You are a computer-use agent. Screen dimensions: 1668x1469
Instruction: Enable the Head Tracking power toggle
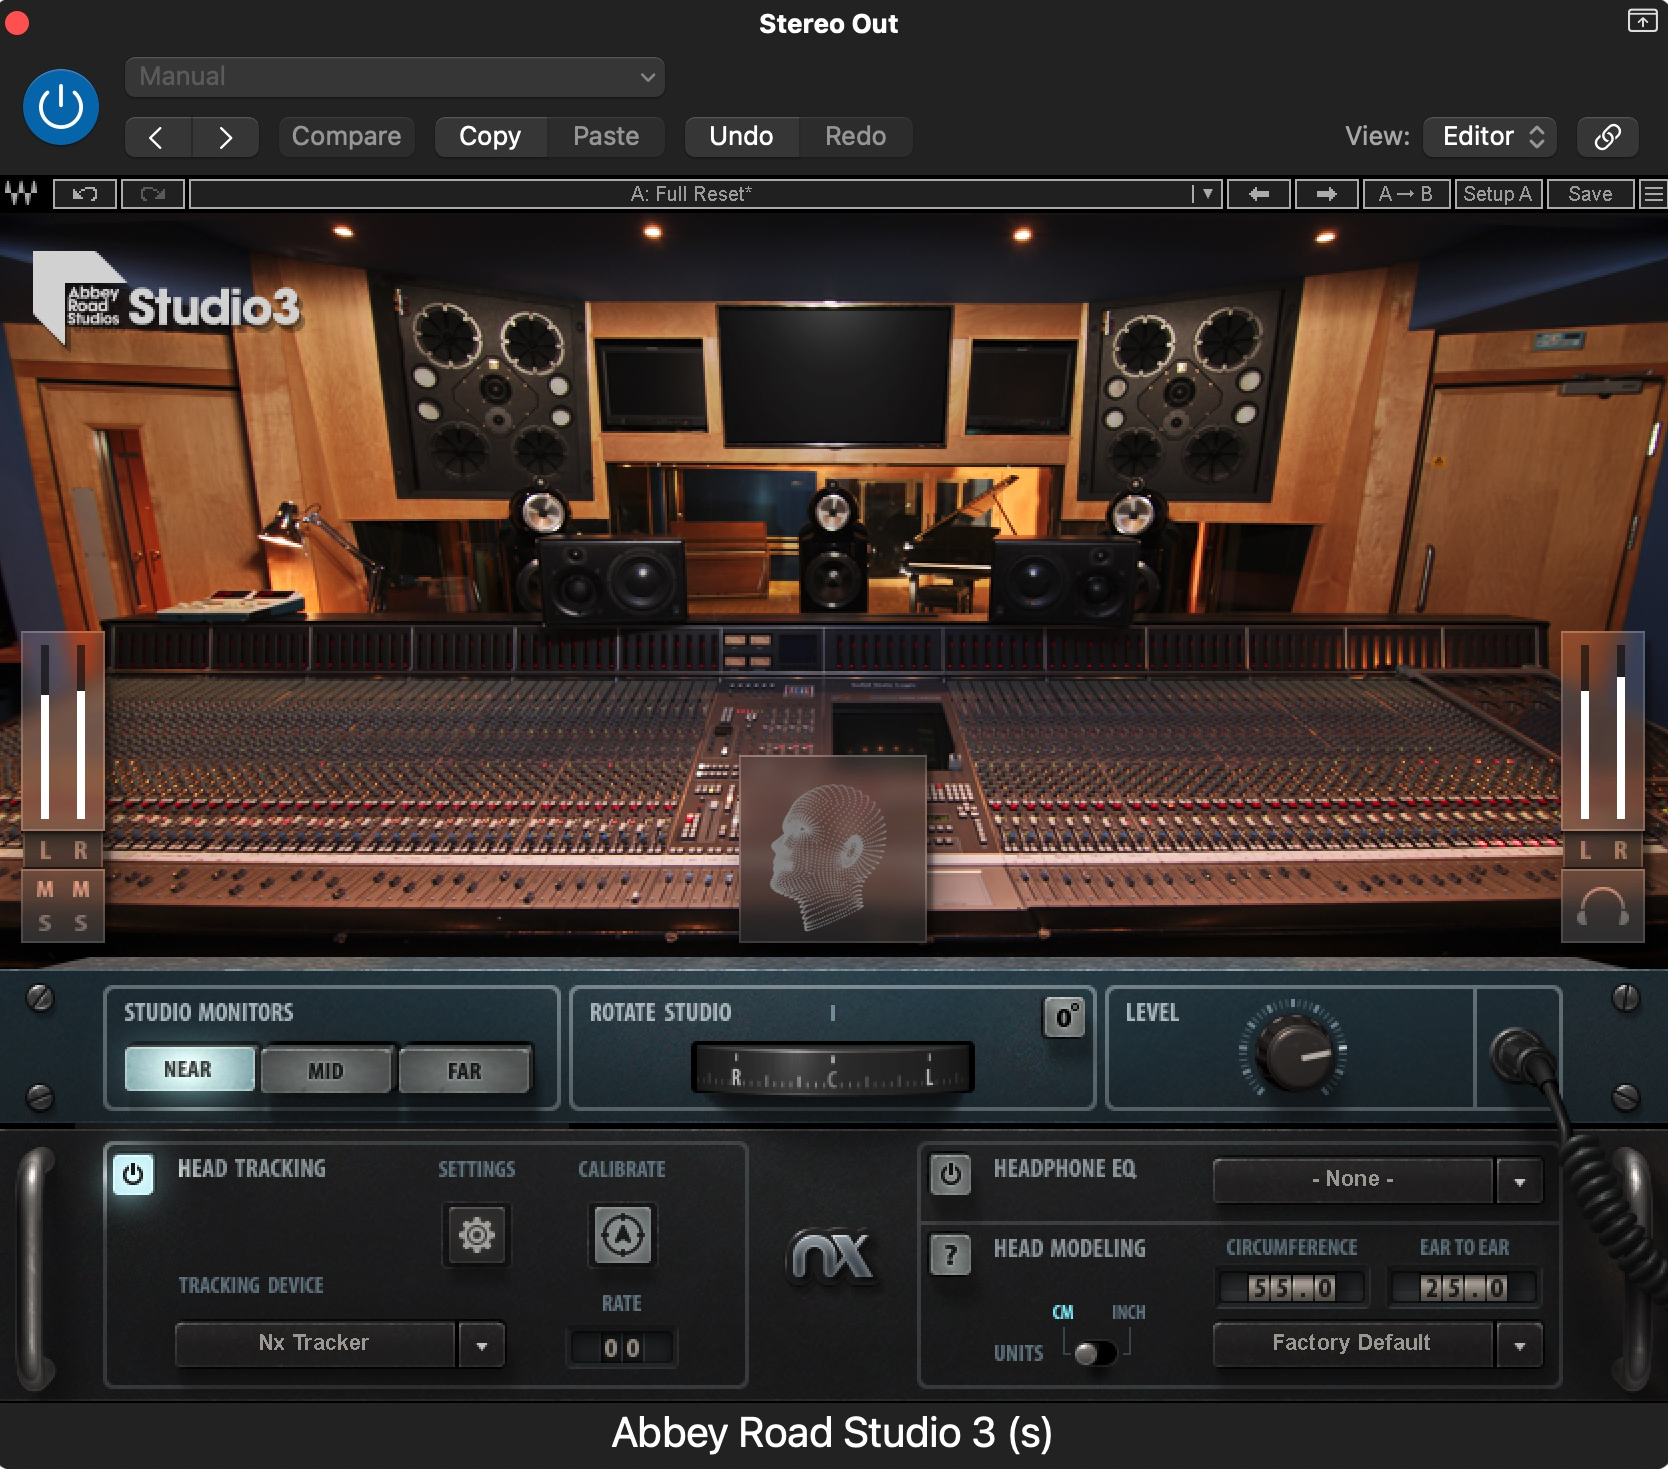[133, 1175]
